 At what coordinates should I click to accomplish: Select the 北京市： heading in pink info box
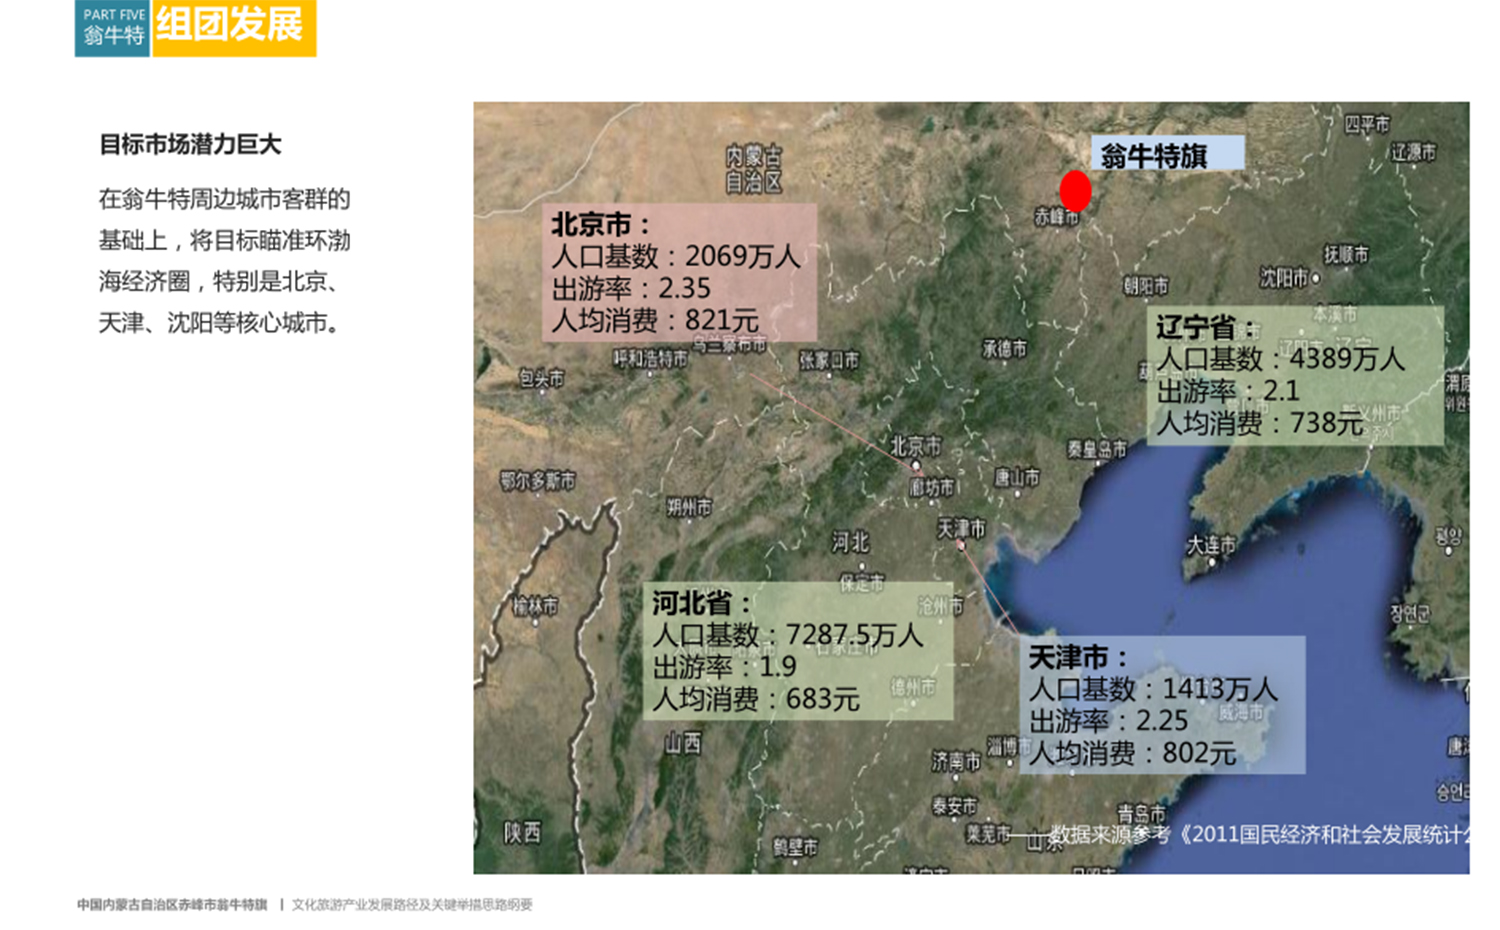coord(601,224)
